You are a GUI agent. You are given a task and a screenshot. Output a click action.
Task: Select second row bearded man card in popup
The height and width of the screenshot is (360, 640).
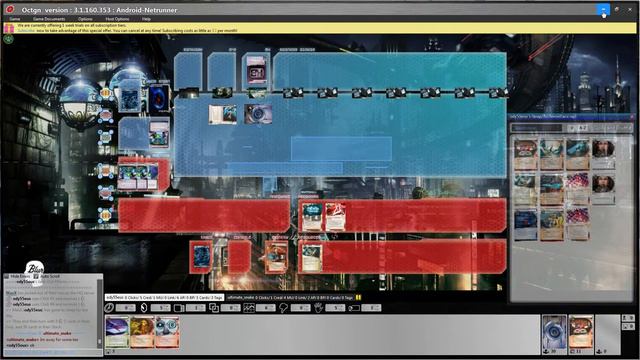(603, 189)
